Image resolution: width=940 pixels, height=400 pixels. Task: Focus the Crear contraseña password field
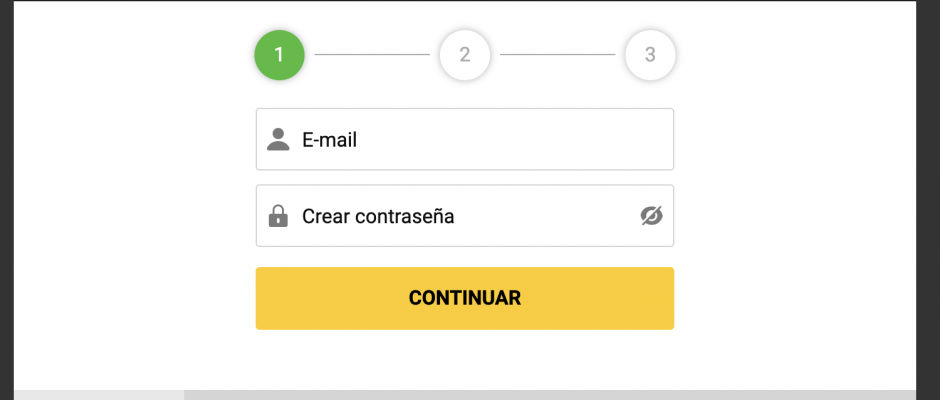[x=465, y=215]
